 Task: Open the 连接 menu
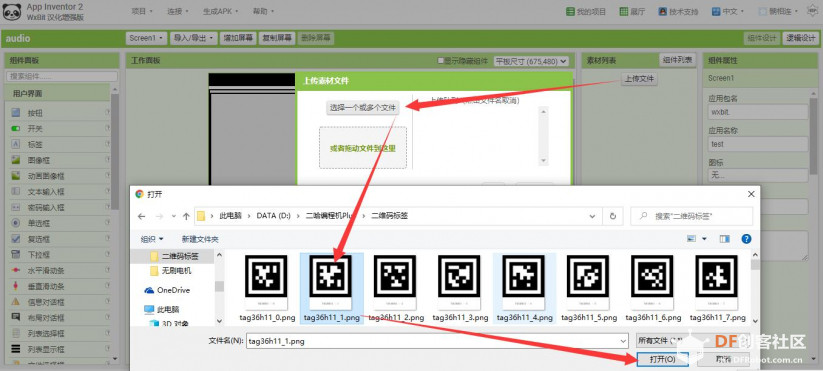click(x=178, y=12)
